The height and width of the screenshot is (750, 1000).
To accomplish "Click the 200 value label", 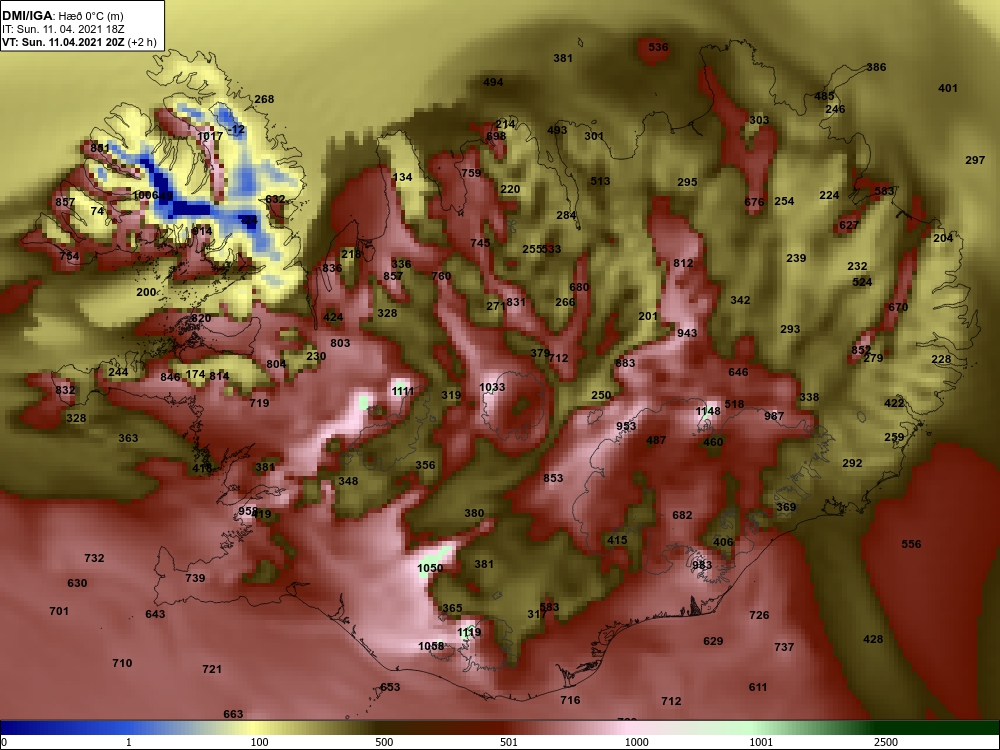I will [146, 293].
